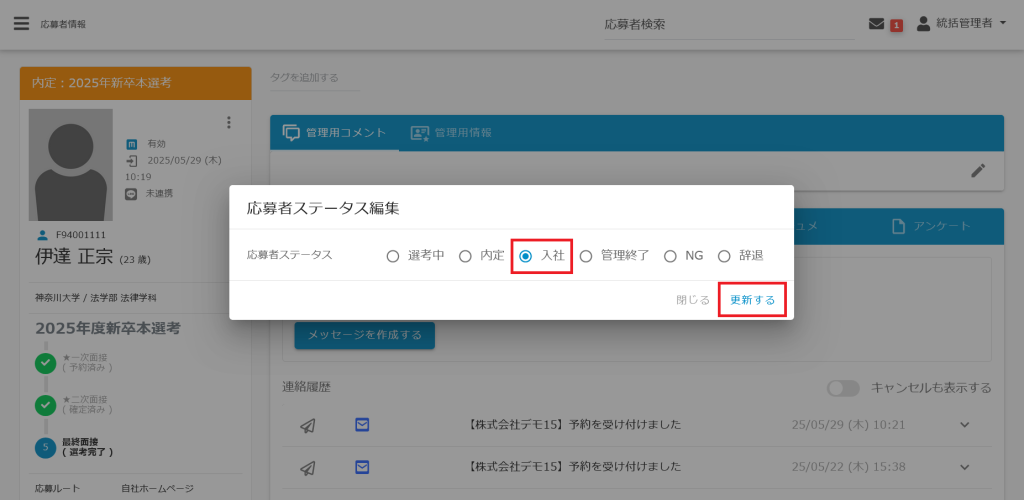This screenshot has height=500, width=1024.
Task: Click the first paper plane send icon
Action: click(x=308, y=425)
